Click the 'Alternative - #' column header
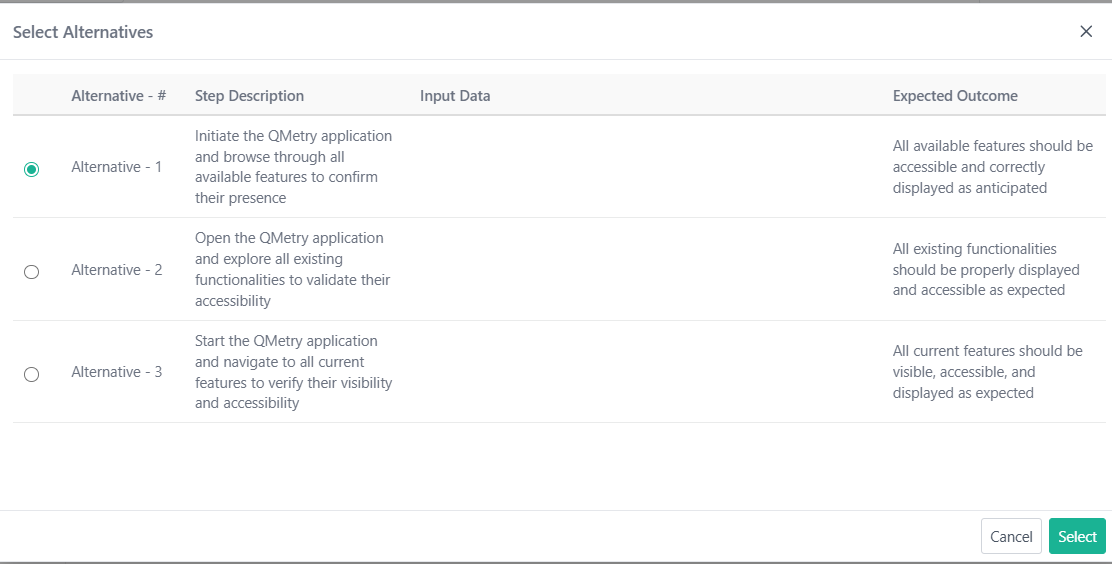The height and width of the screenshot is (564, 1112). pos(118,96)
